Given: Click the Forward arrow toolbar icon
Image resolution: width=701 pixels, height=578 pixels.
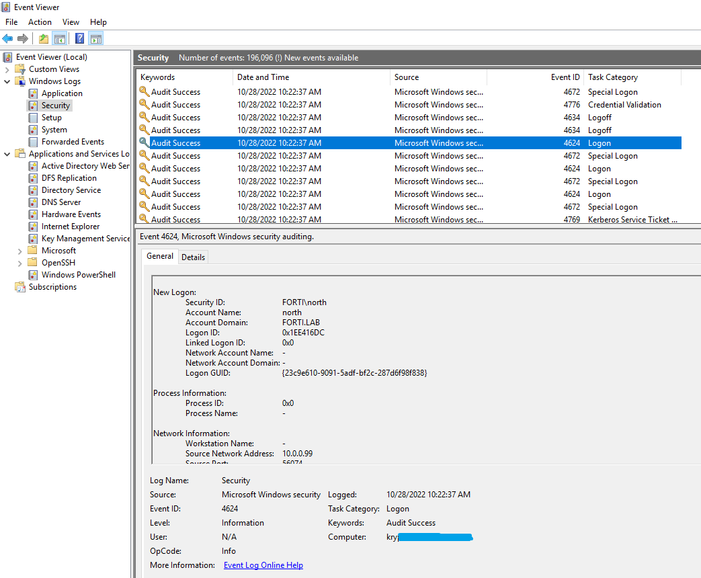Looking at the screenshot, I should (x=23, y=39).
